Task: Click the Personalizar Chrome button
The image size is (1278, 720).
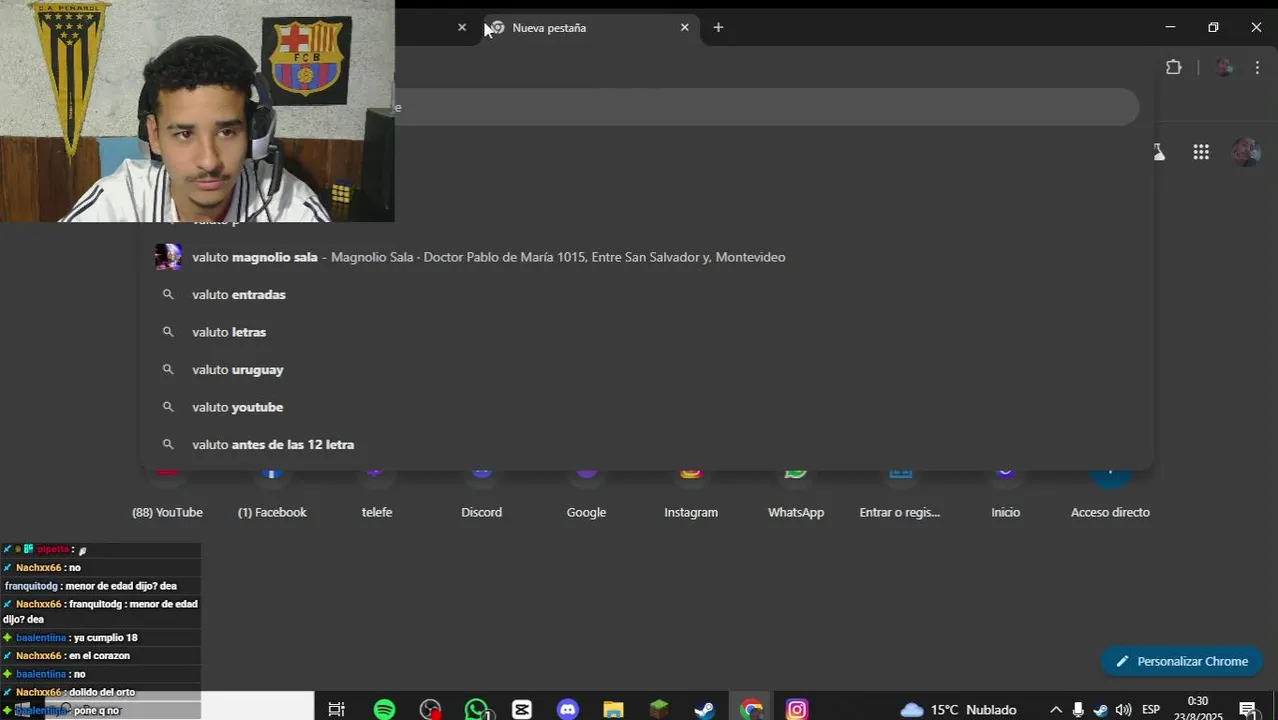Action: coord(1182,661)
